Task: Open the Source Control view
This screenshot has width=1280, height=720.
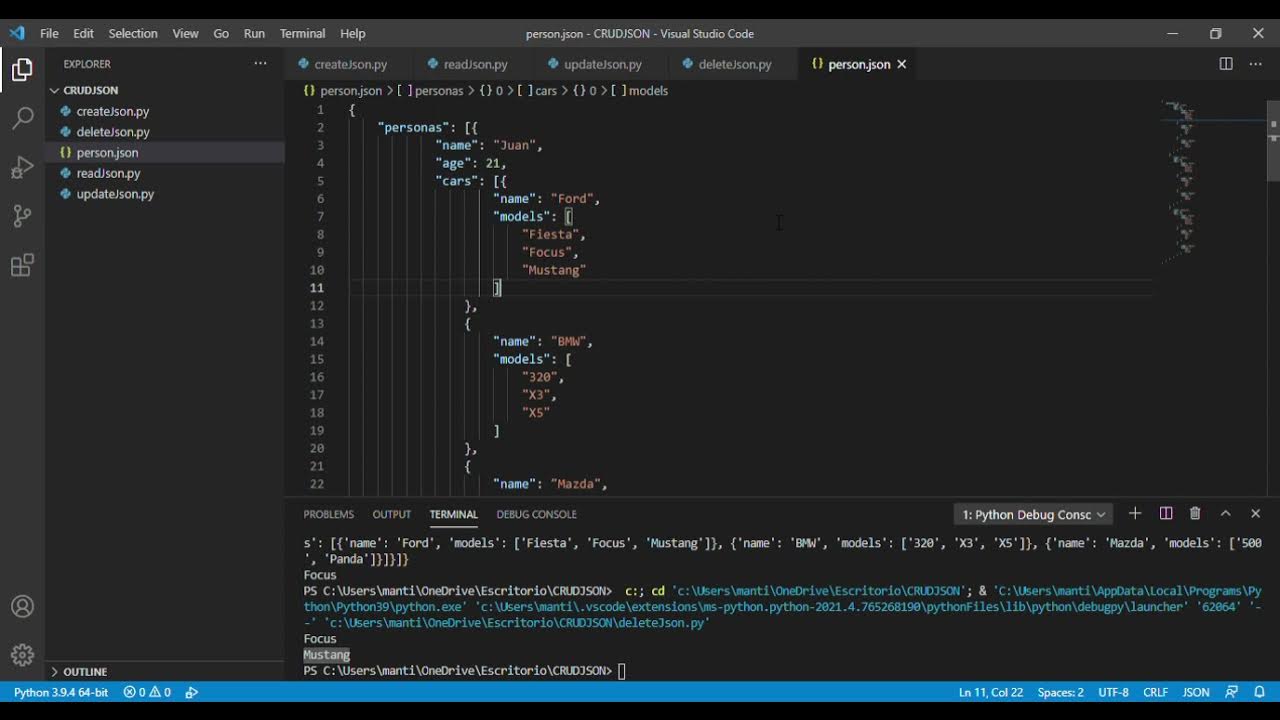Action: pyautogui.click(x=22, y=216)
